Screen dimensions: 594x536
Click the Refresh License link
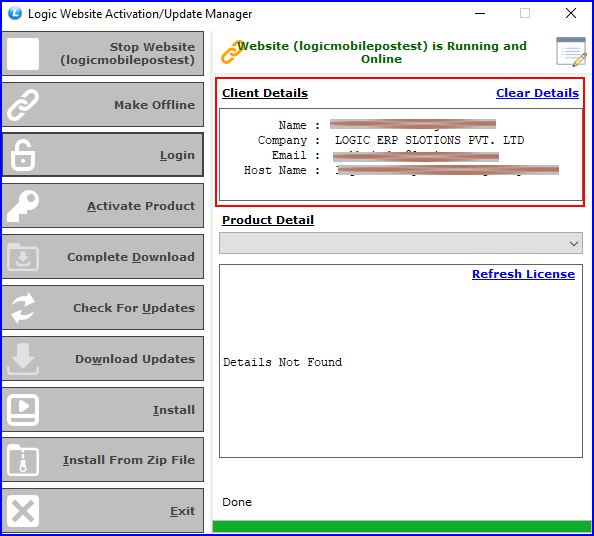pyautogui.click(x=523, y=274)
